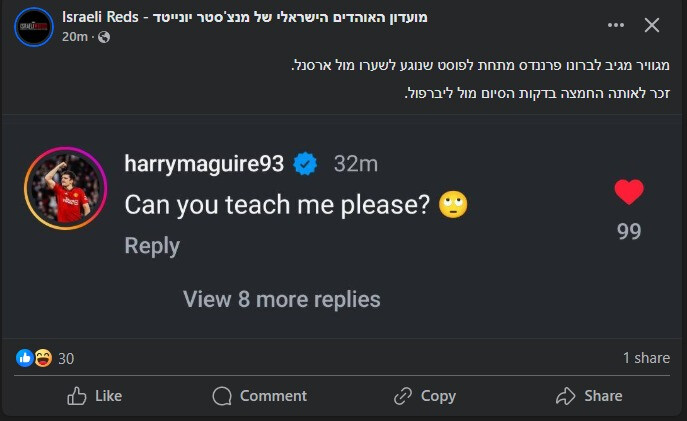Click the globe public privacy icon
687x421 pixels.
pyautogui.click(x=104, y=37)
